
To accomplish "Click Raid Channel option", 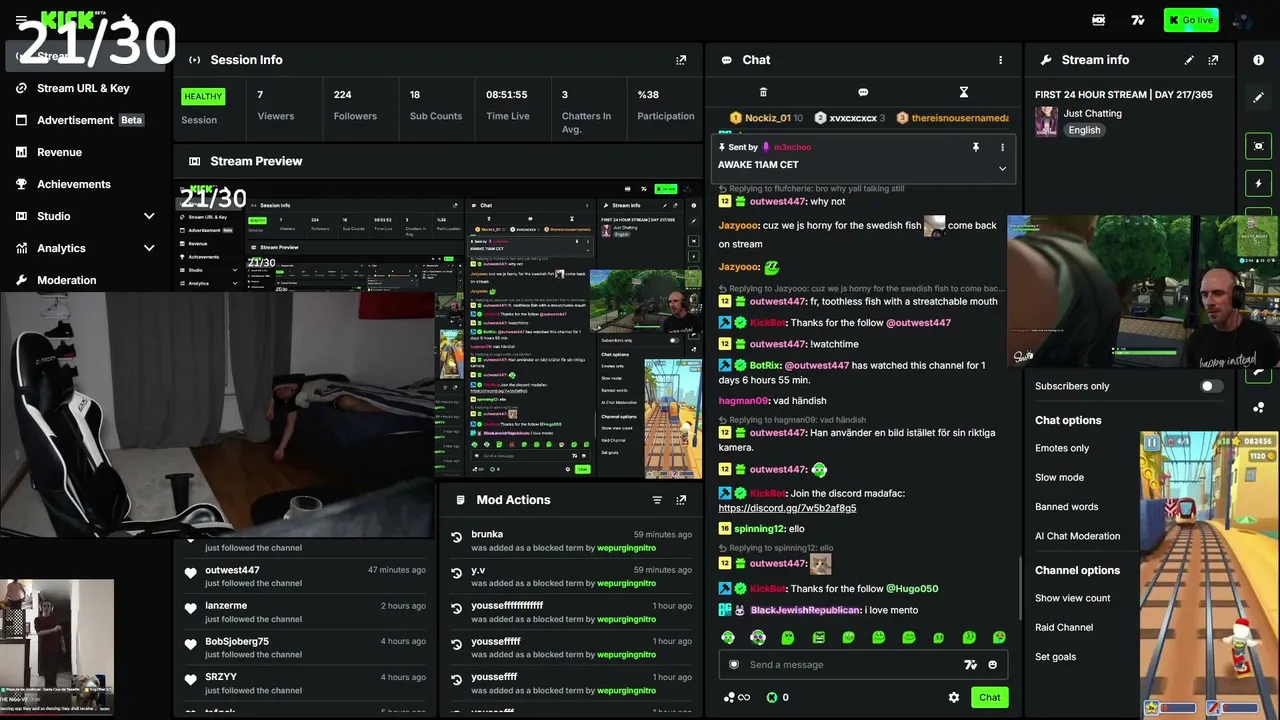I will point(1064,627).
